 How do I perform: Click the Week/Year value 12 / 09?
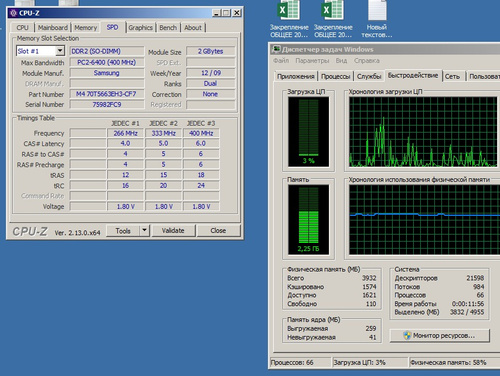click(x=210, y=73)
